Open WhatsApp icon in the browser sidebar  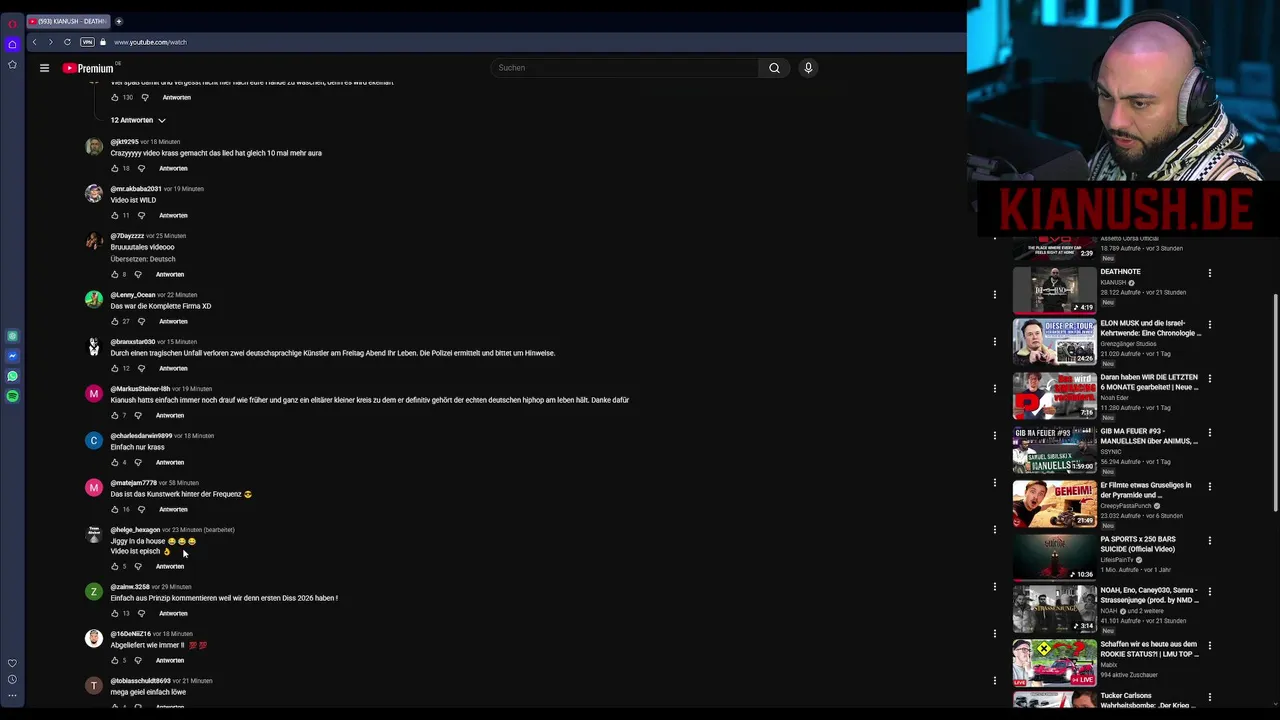[x=12, y=376]
